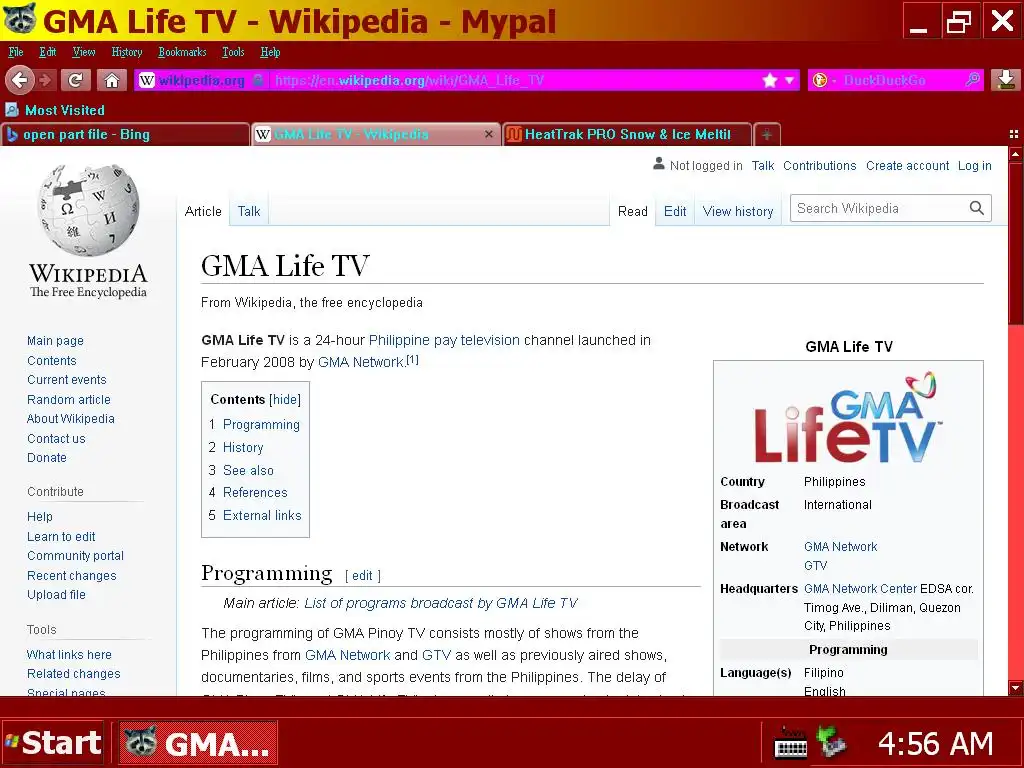Open the article Talk tab
The height and width of the screenshot is (768, 1024).
pos(249,212)
